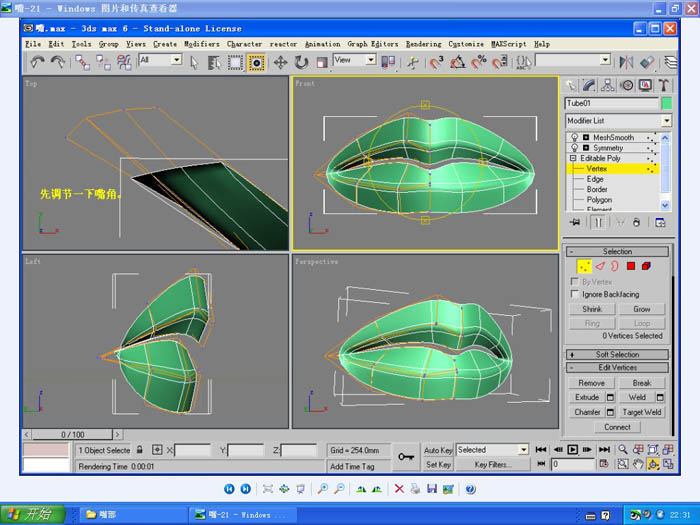Click the Target Weld button
Viewport: 700px width, 525px height.
pos(641,411)
